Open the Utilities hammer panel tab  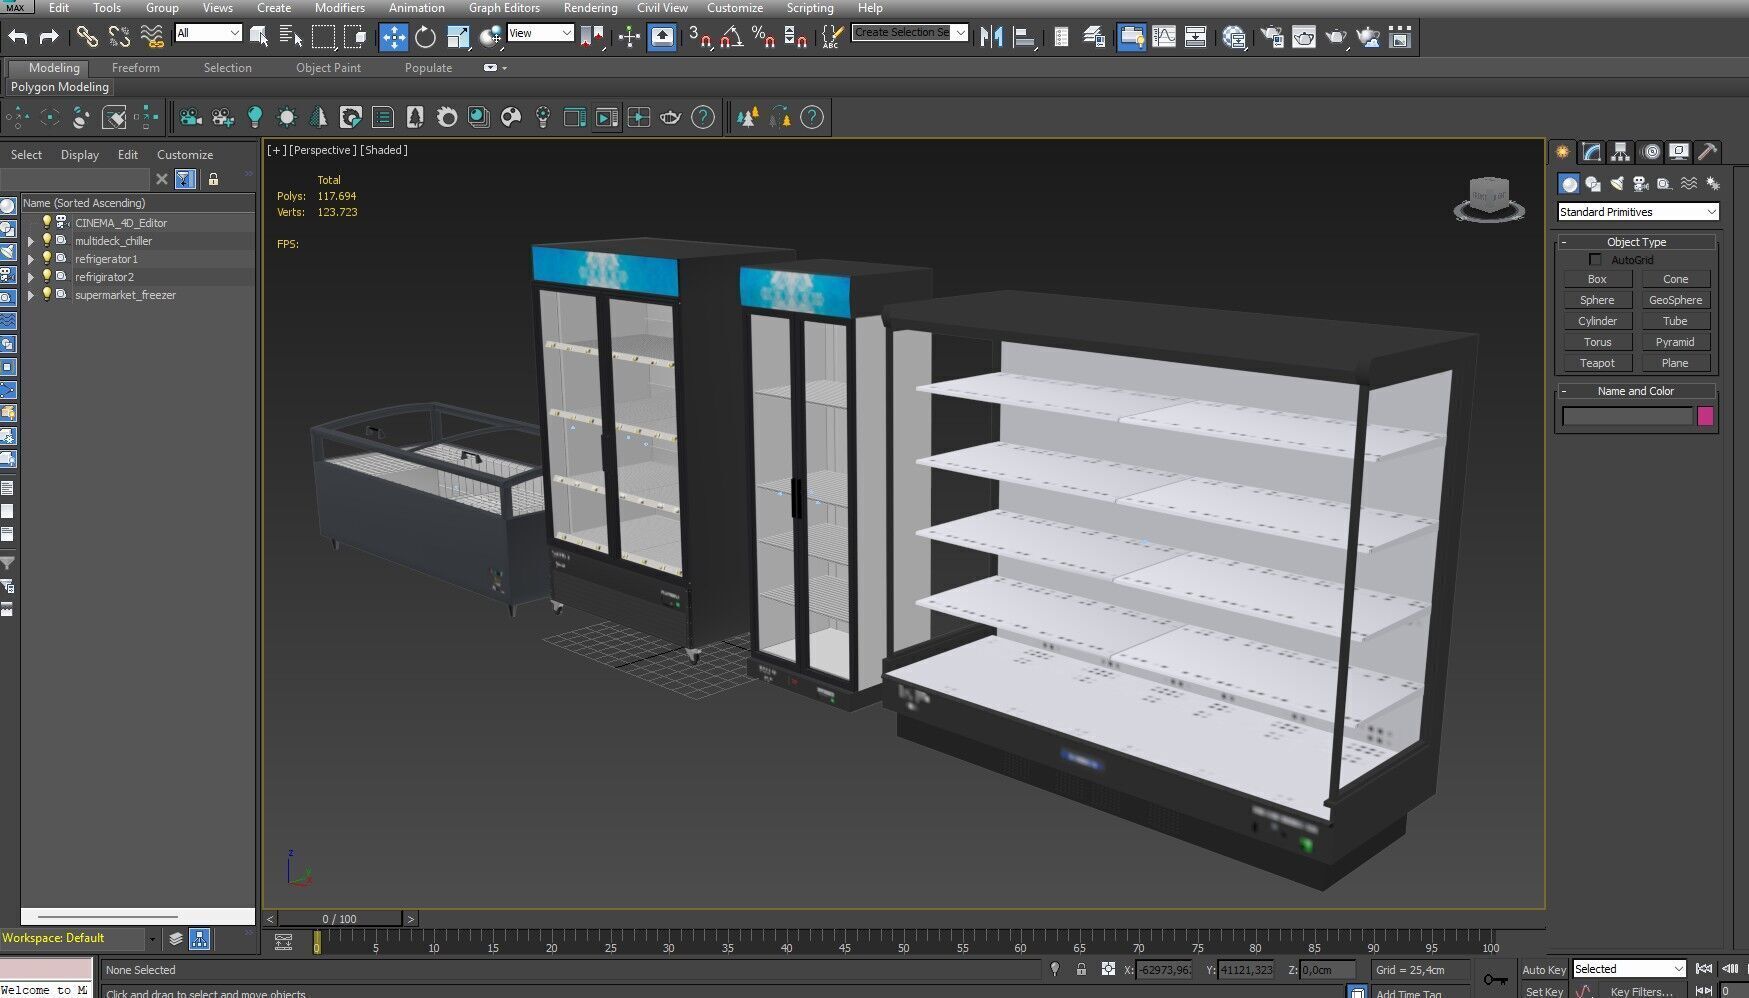tap(1708, 152)
